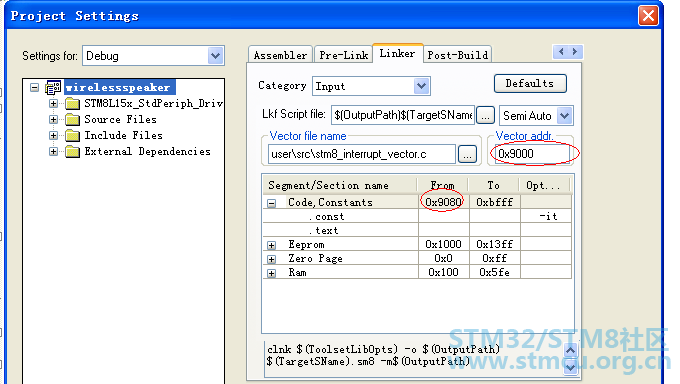680x384 pixels.
Task: Edit the Lkf Script file field
Action: pos(403,115)
